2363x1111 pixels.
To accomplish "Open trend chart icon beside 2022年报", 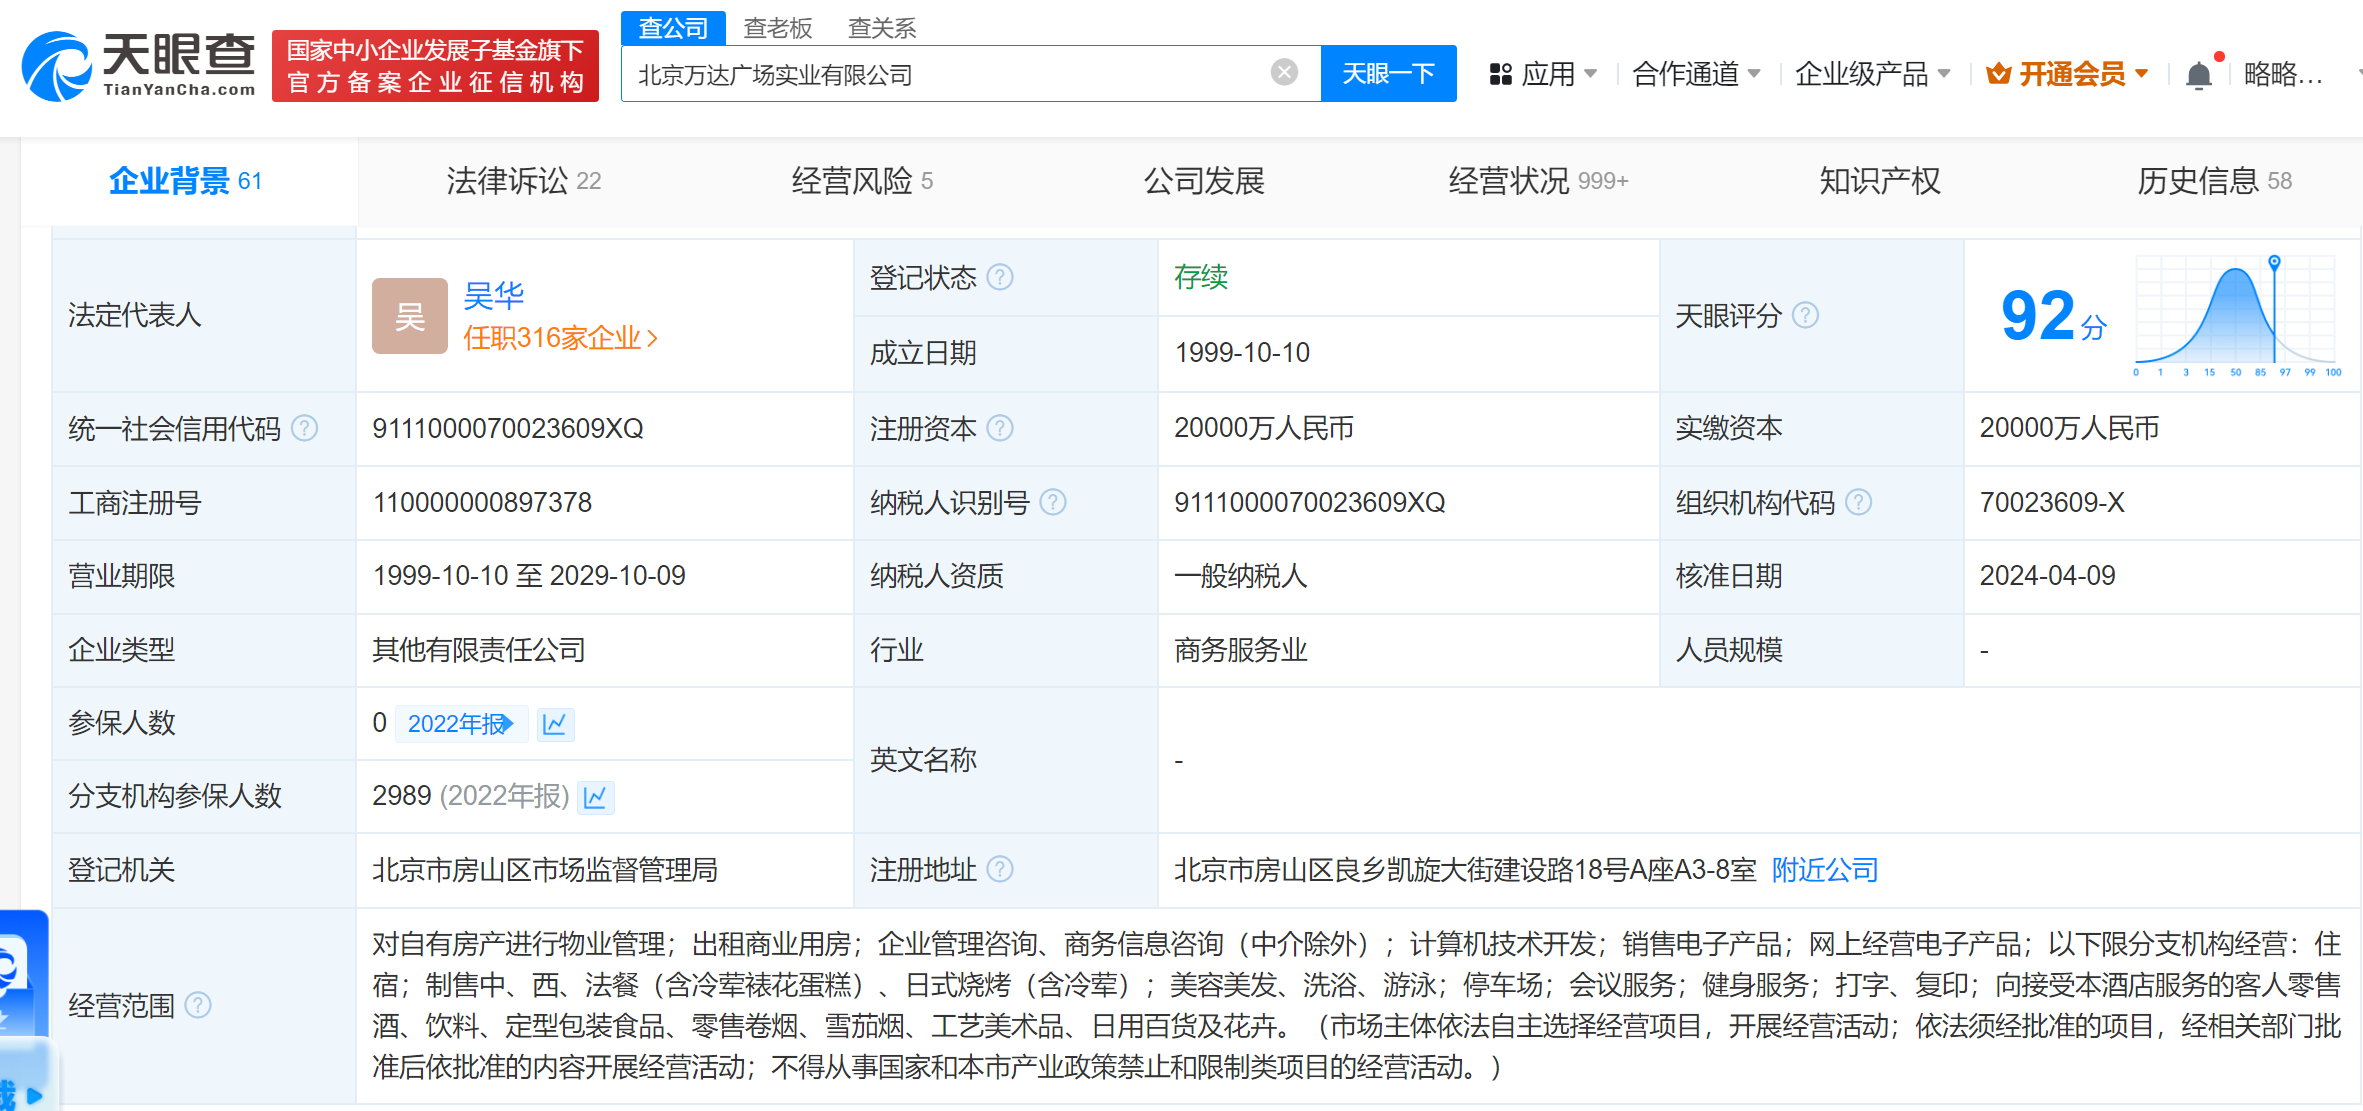I will (554, 723).
